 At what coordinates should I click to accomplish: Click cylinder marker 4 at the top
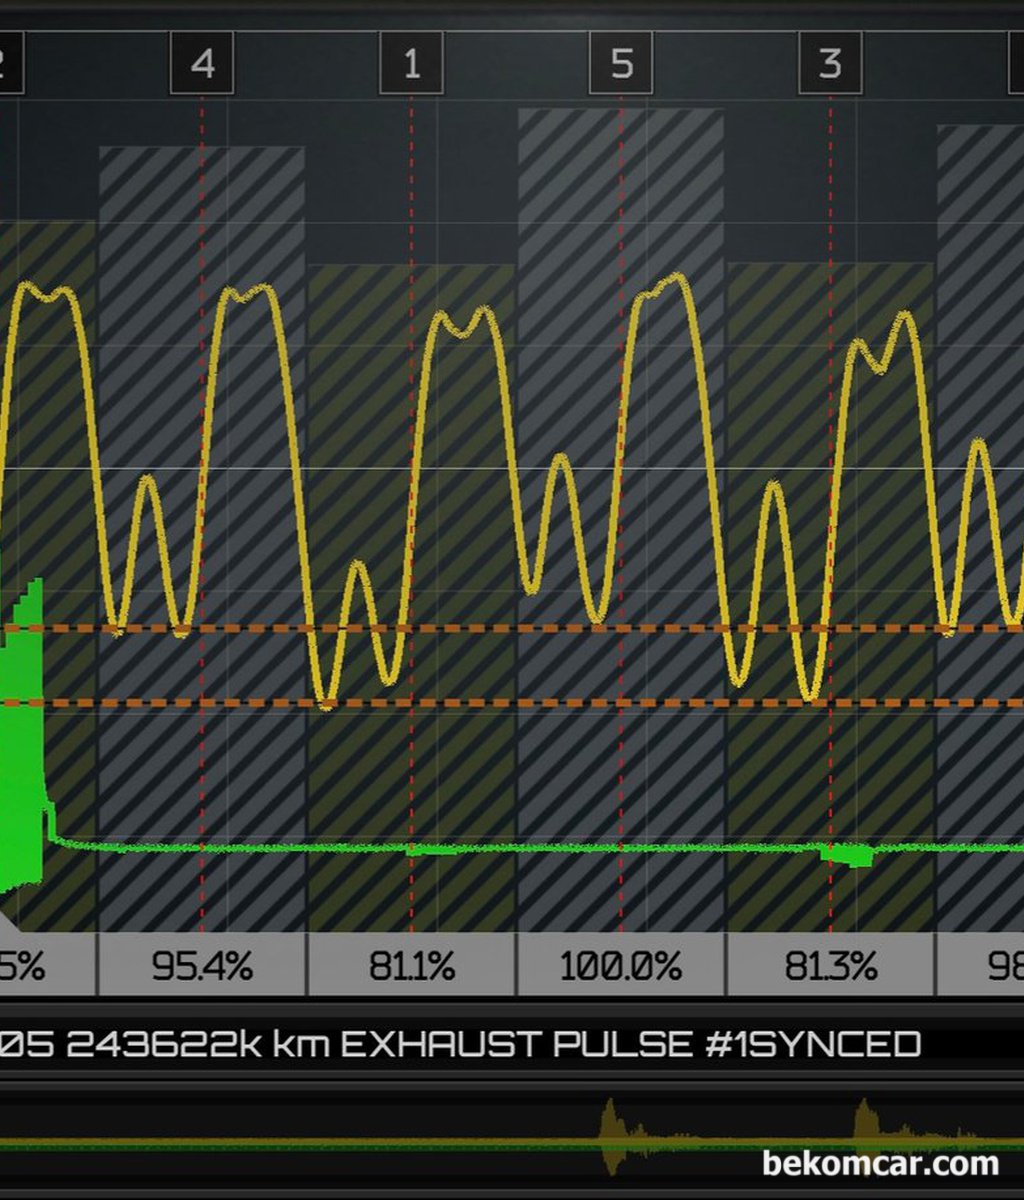(x=202, y=63)
